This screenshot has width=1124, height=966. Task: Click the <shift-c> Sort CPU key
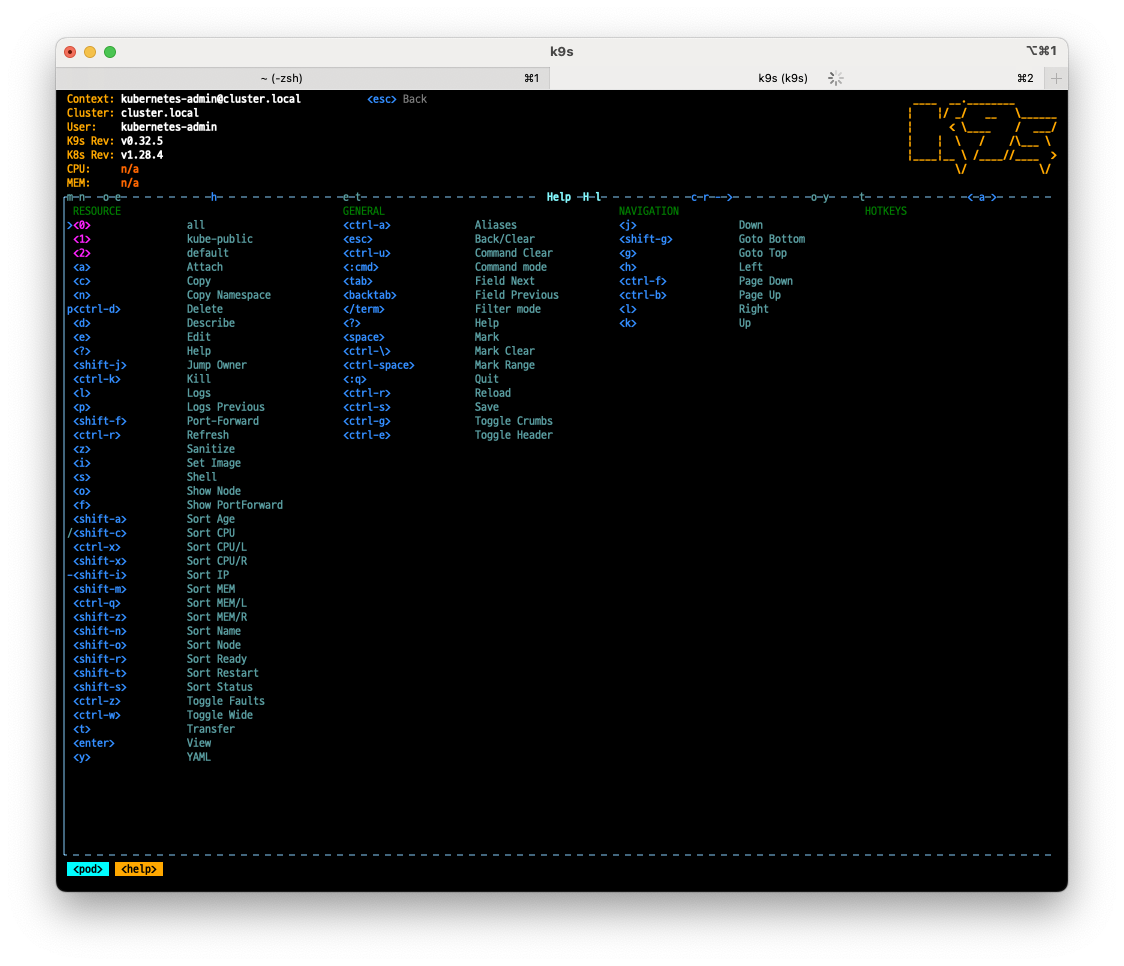(100, 533)
